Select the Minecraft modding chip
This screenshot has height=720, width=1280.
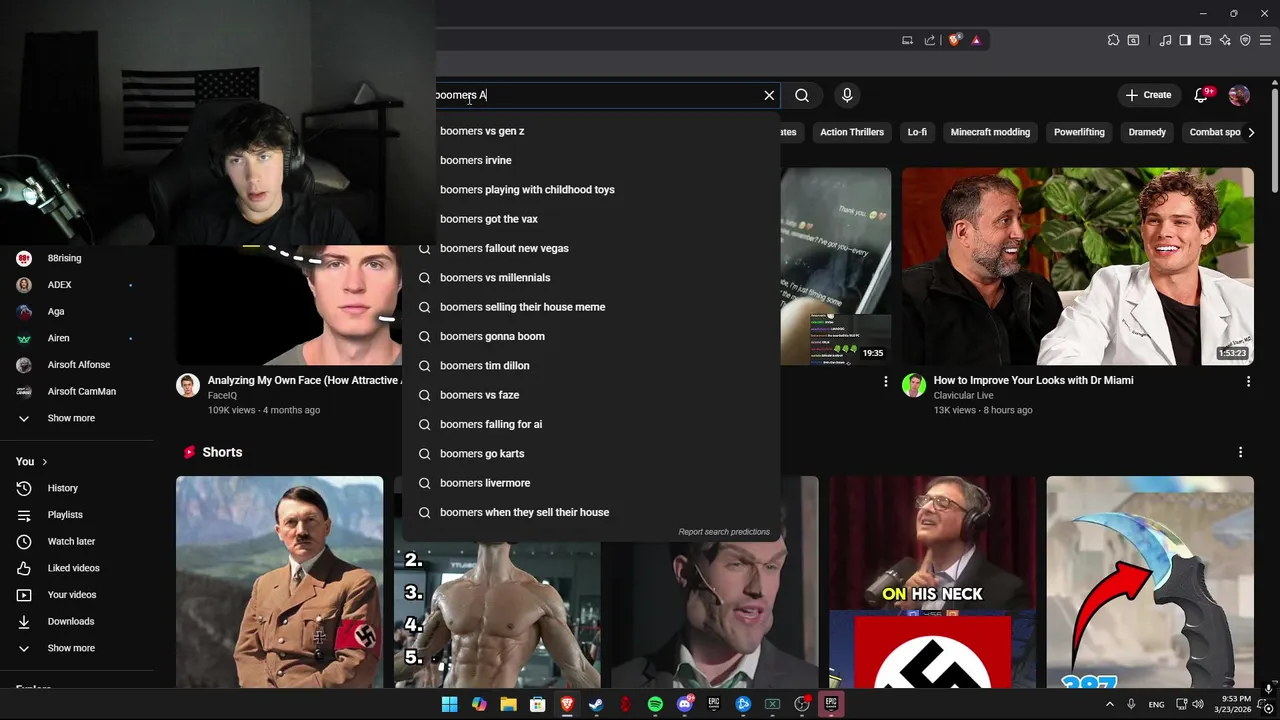tap(990, 132)
